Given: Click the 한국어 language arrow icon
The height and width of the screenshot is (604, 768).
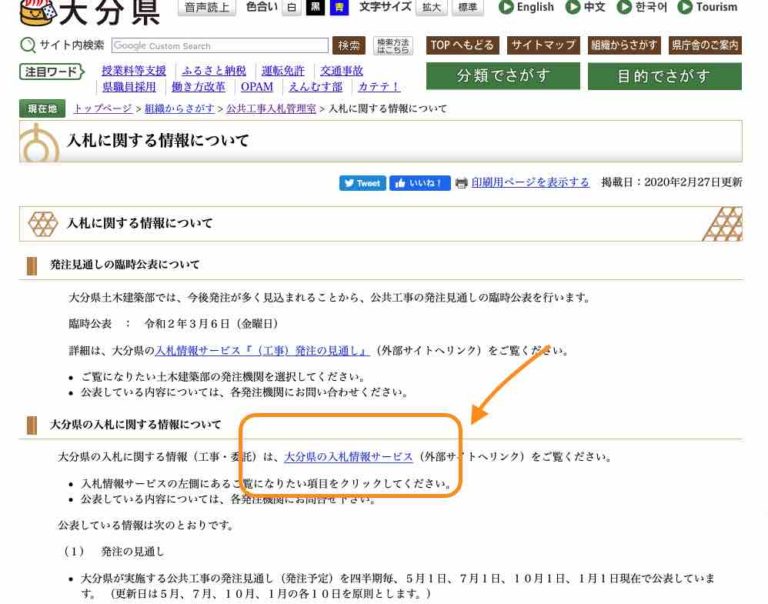Looking at the screenshot, I should click(x=624, y=7).
